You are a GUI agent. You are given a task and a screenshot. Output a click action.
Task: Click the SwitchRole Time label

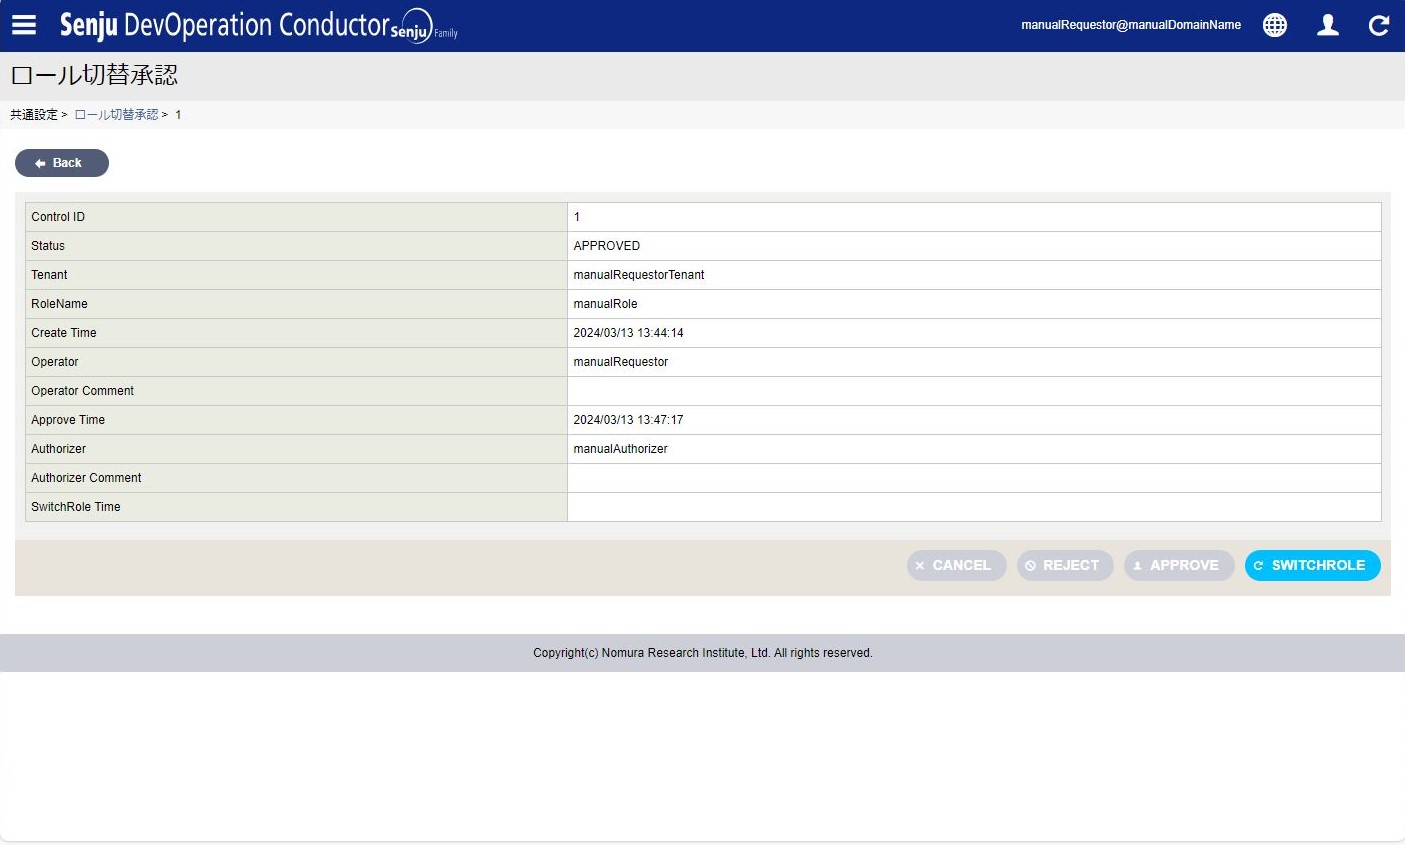tap(75, 507)
